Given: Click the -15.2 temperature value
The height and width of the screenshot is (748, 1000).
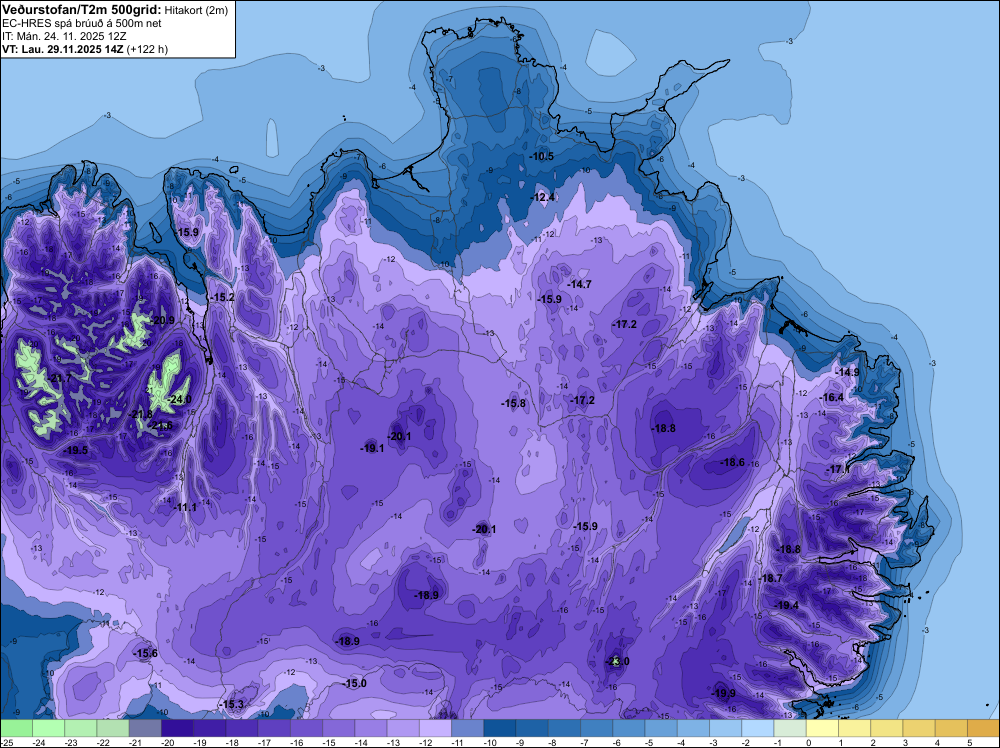Looking at the screenshot, I should [x=223, y=297].
